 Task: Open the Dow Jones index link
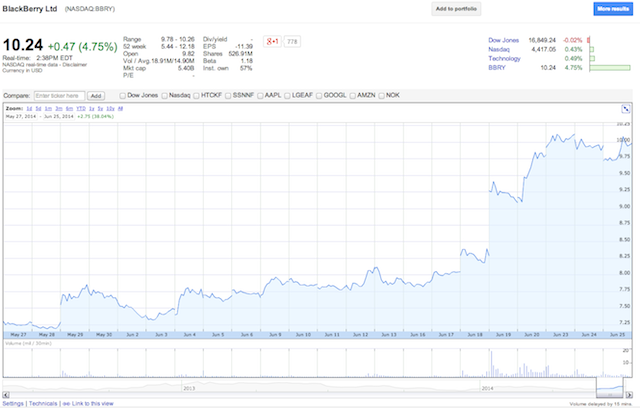tap(504, 40)
